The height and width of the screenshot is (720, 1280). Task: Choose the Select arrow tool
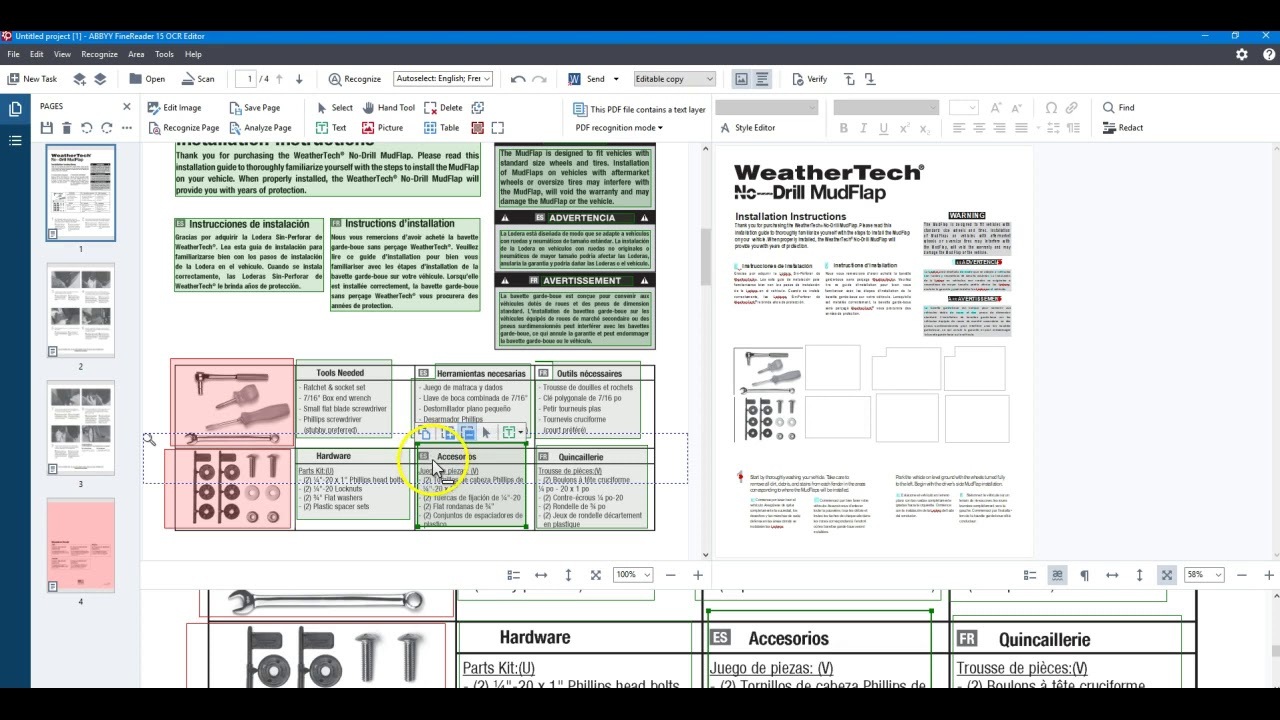pyautogui.click(x=334, y=108)
